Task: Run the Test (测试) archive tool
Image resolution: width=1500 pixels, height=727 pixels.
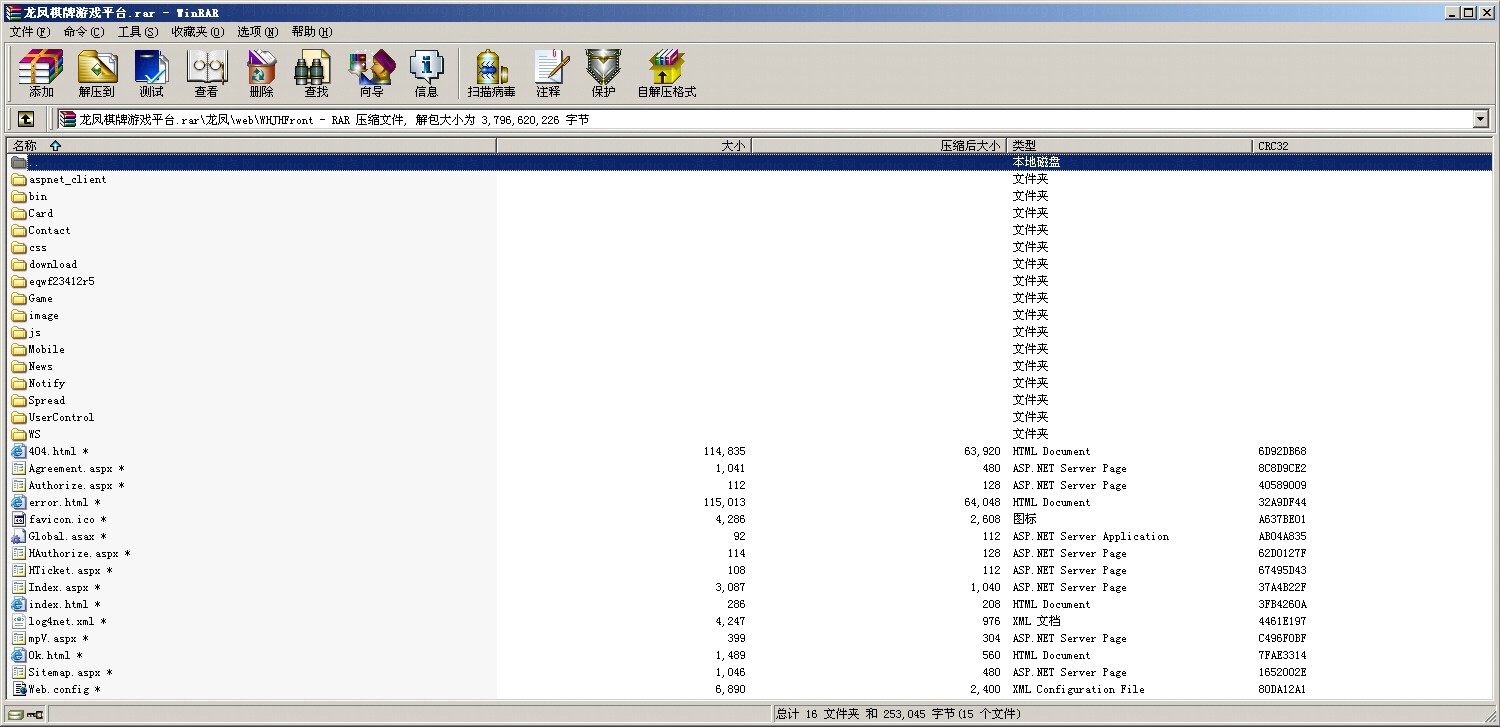Action: (x=151, y=73)
